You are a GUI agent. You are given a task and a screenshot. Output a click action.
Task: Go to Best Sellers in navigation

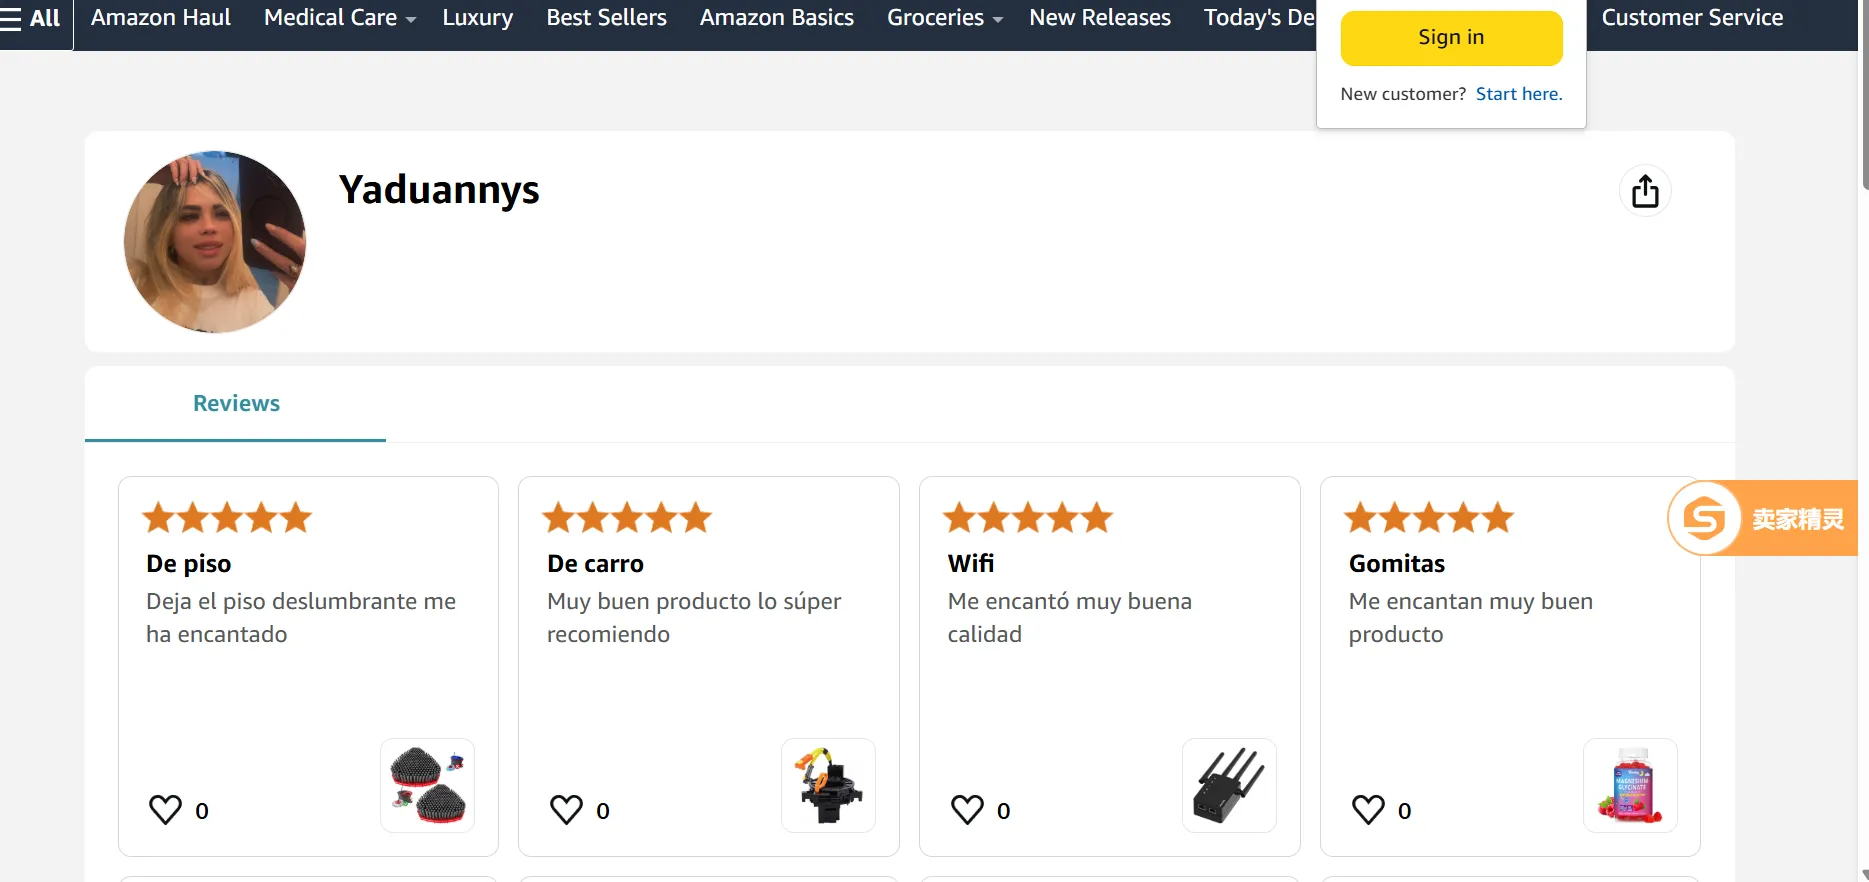[606, 18]
